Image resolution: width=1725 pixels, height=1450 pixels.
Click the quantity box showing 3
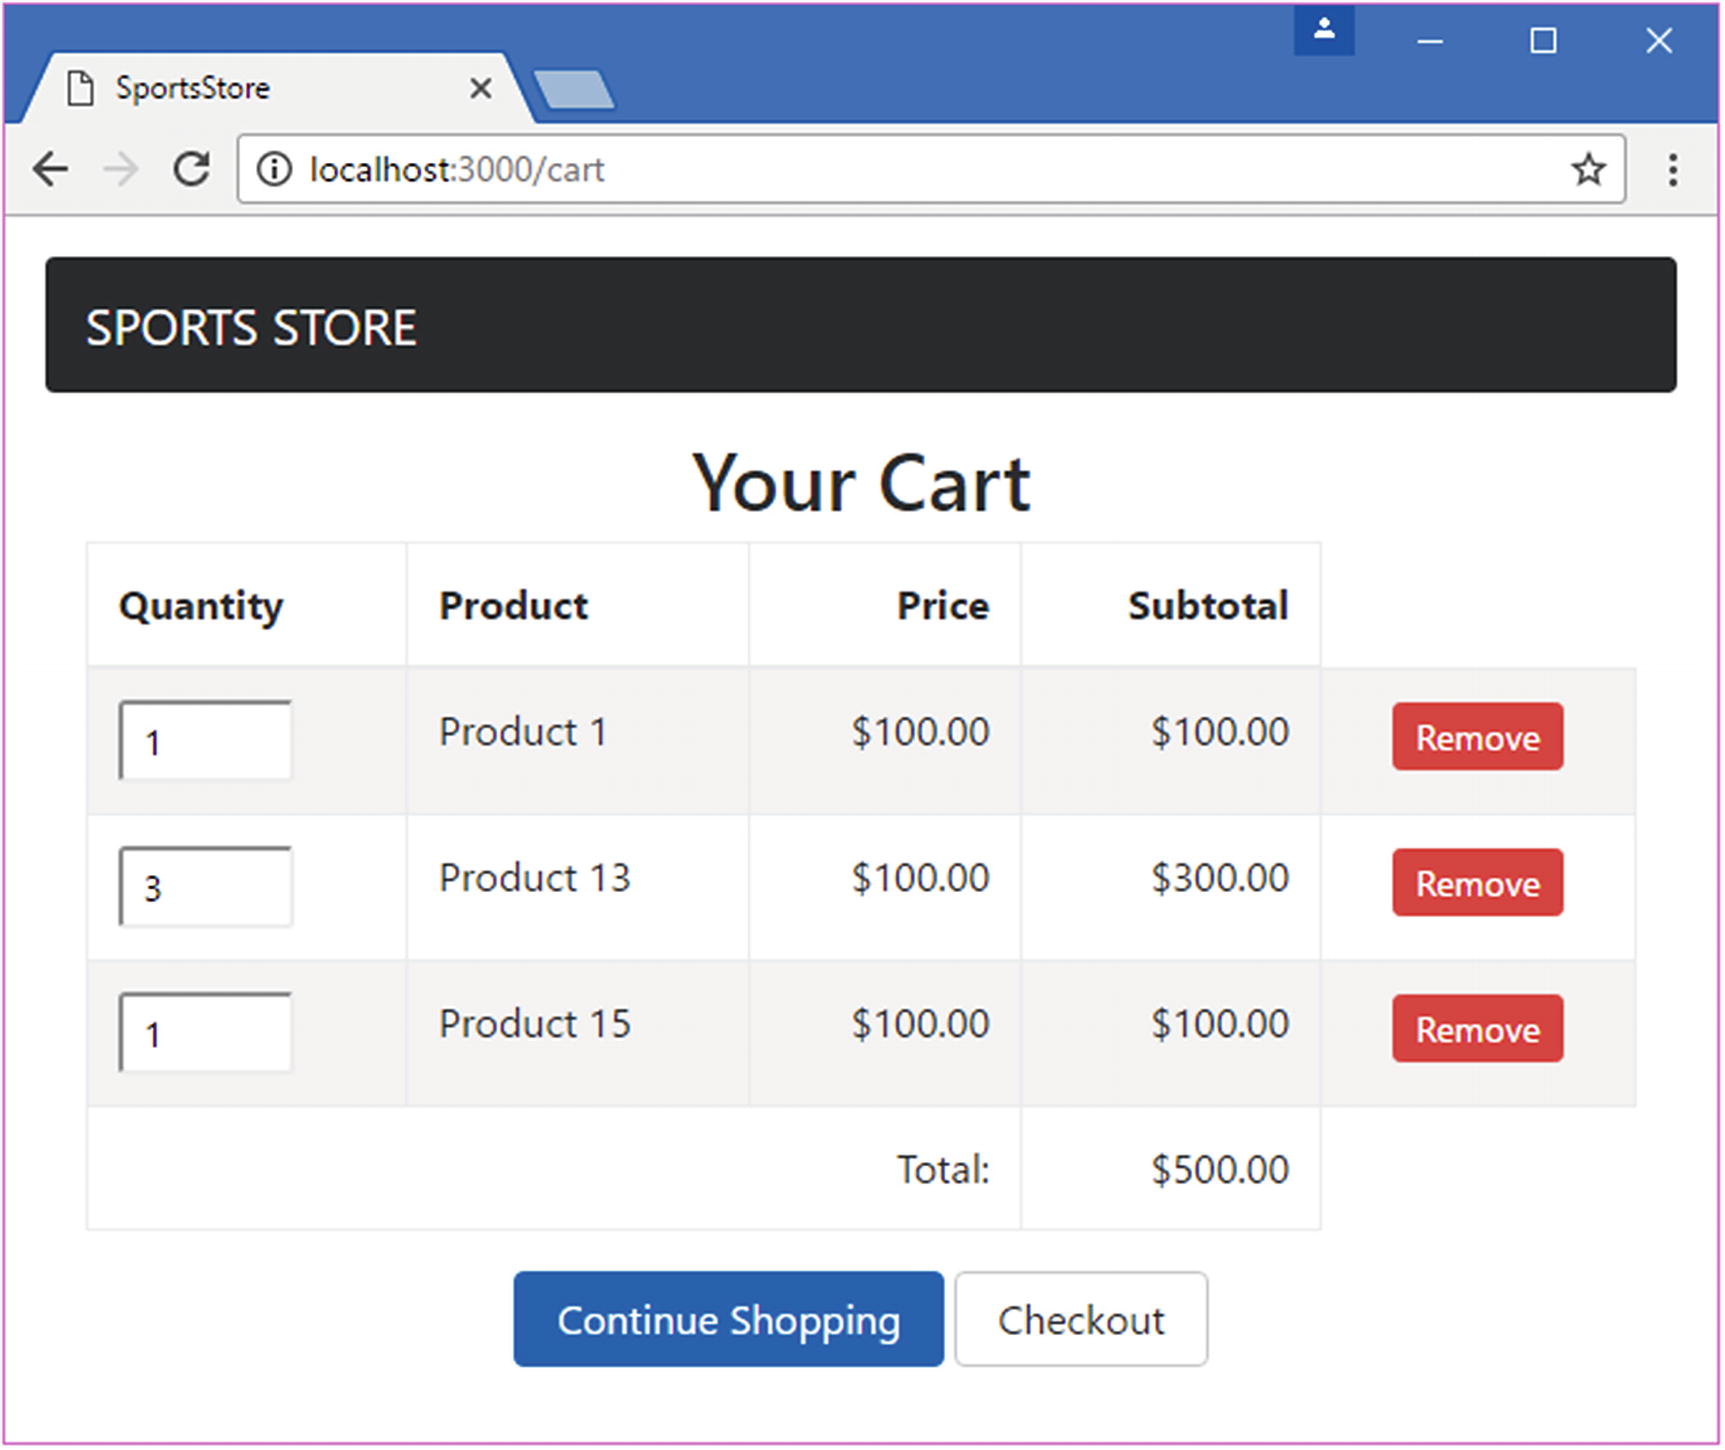205,886
